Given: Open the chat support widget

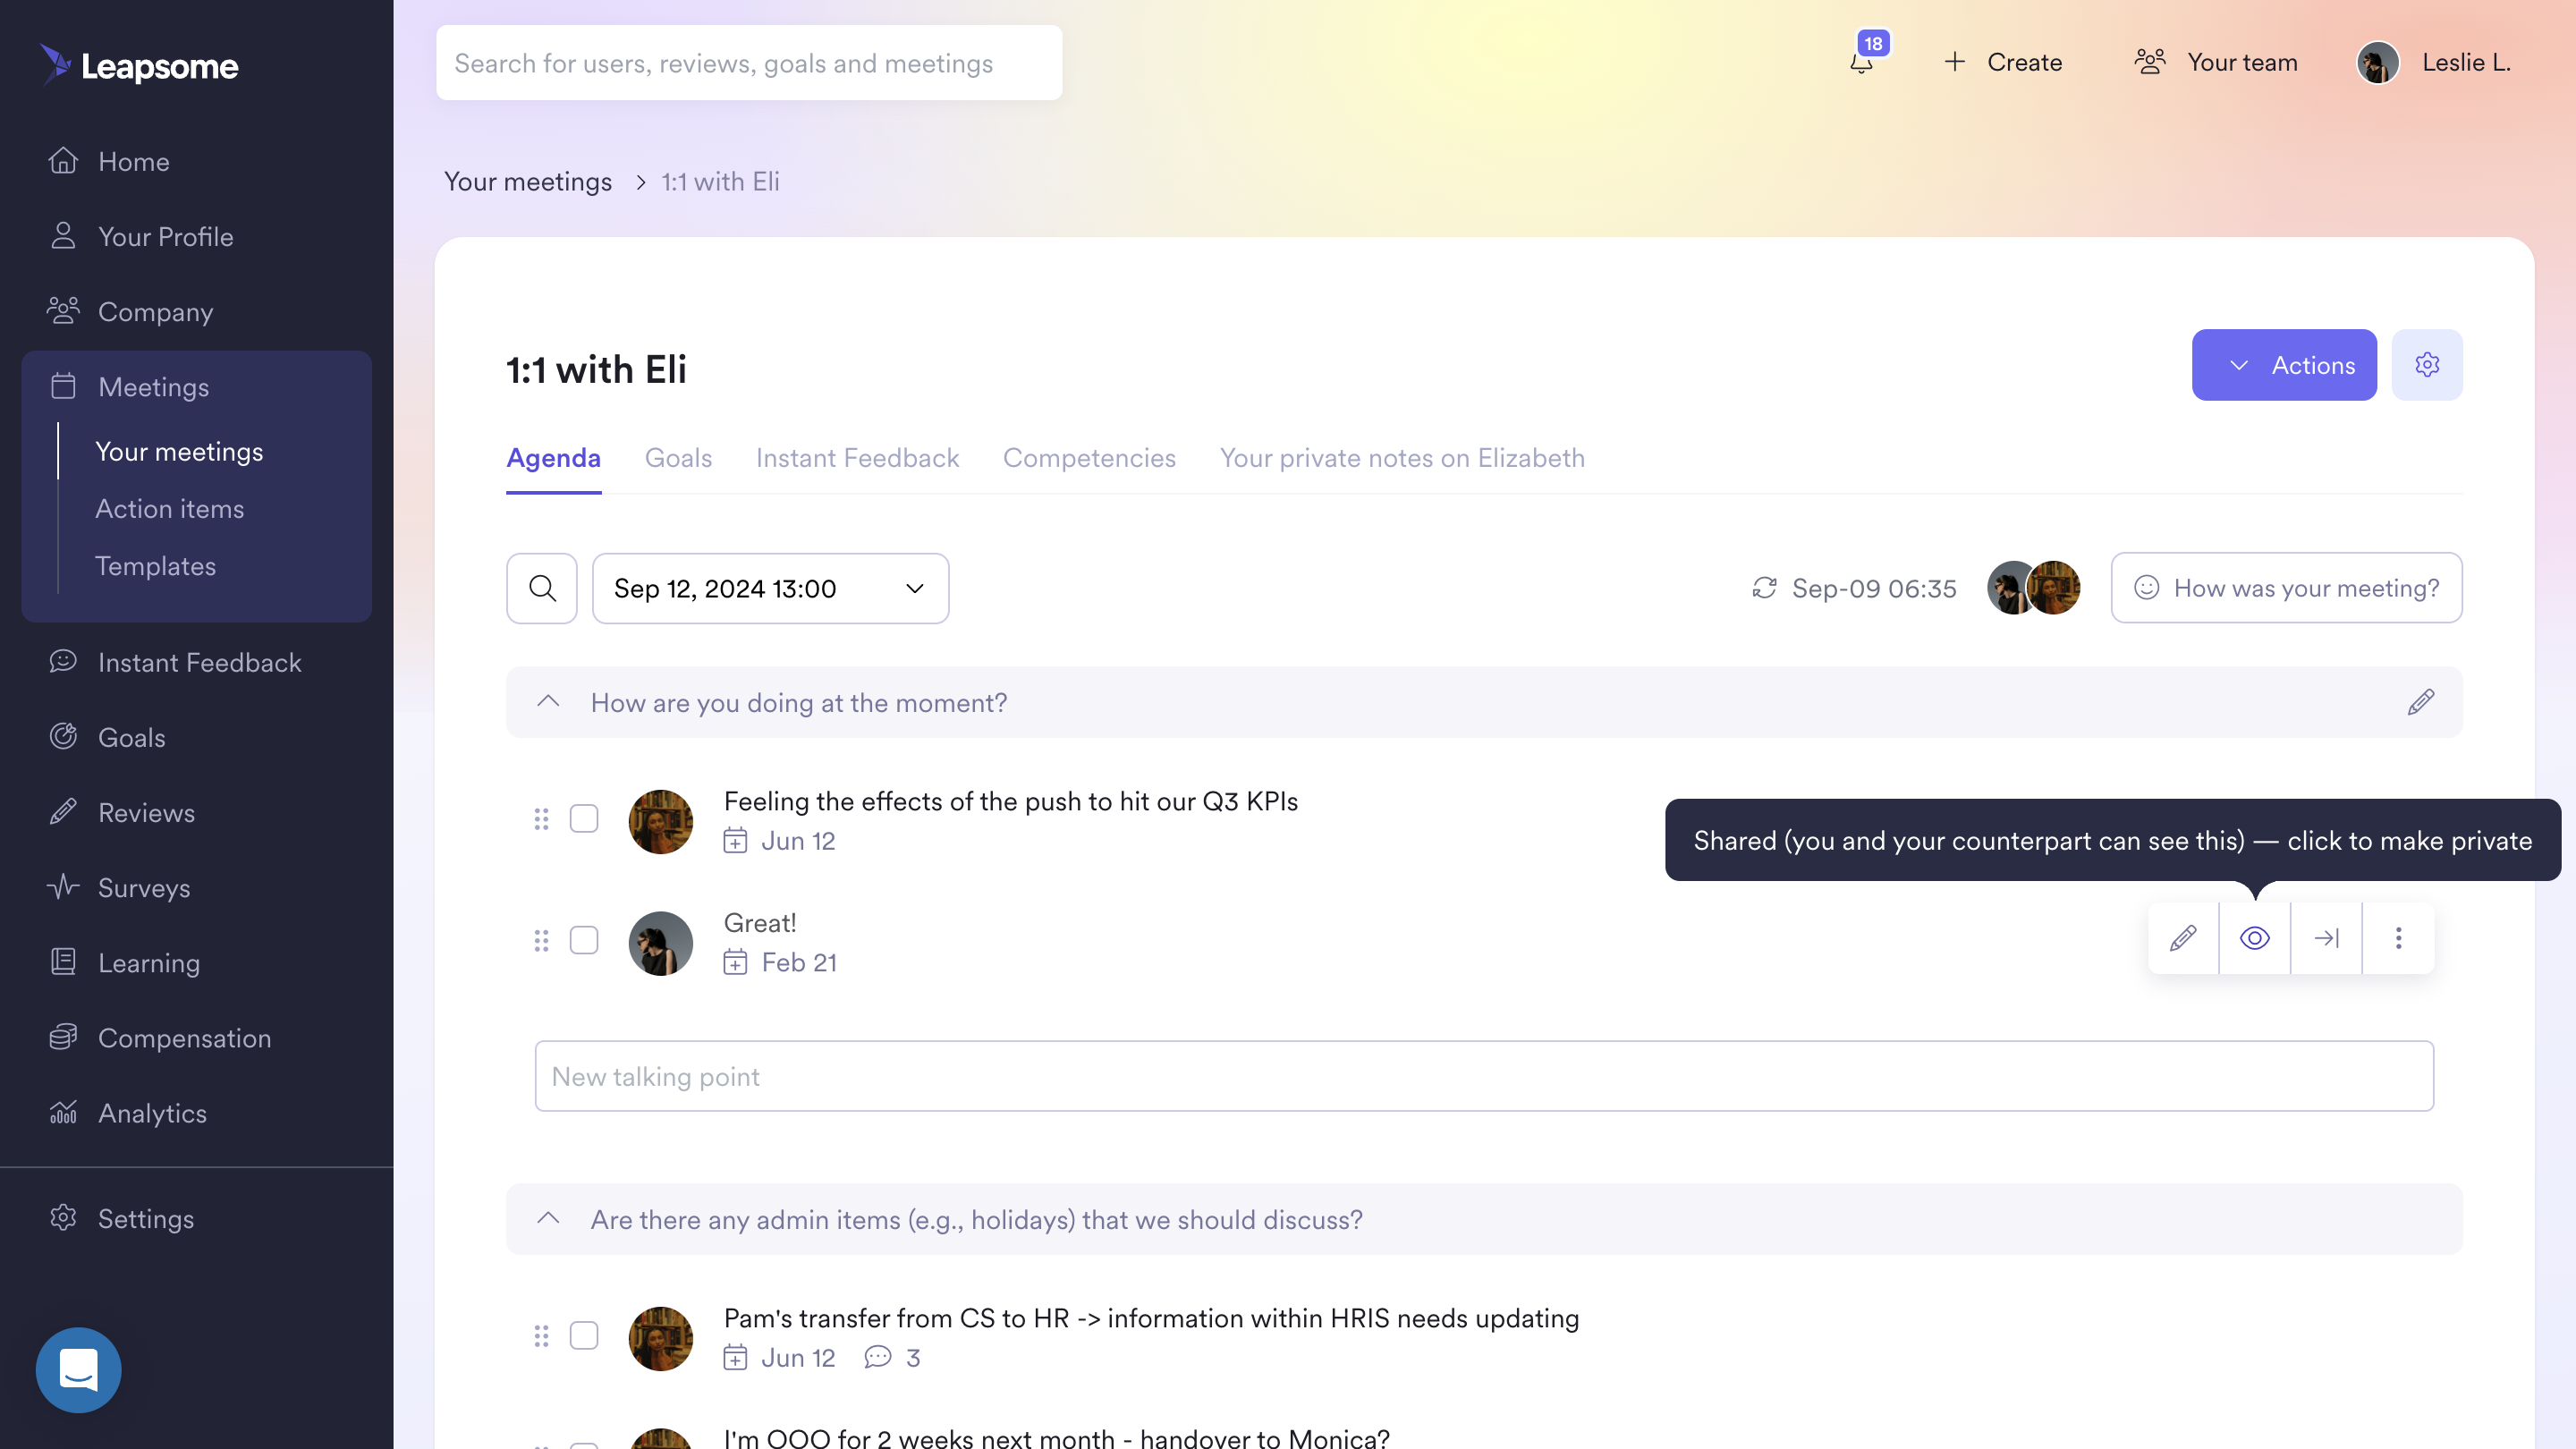Looking at the screenshot, I should (x=78, y=1369).
